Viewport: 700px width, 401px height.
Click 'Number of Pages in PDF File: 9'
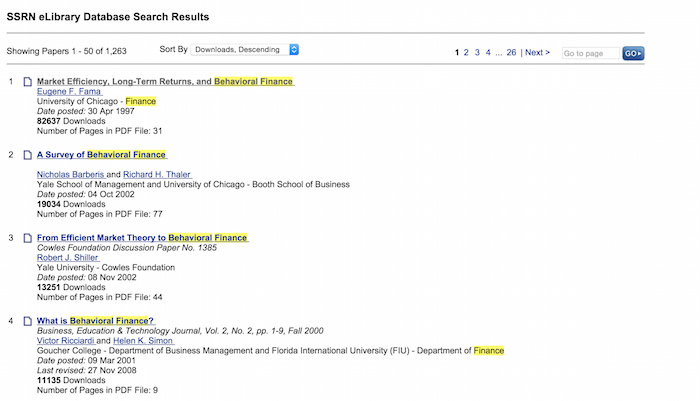(97, 390)
